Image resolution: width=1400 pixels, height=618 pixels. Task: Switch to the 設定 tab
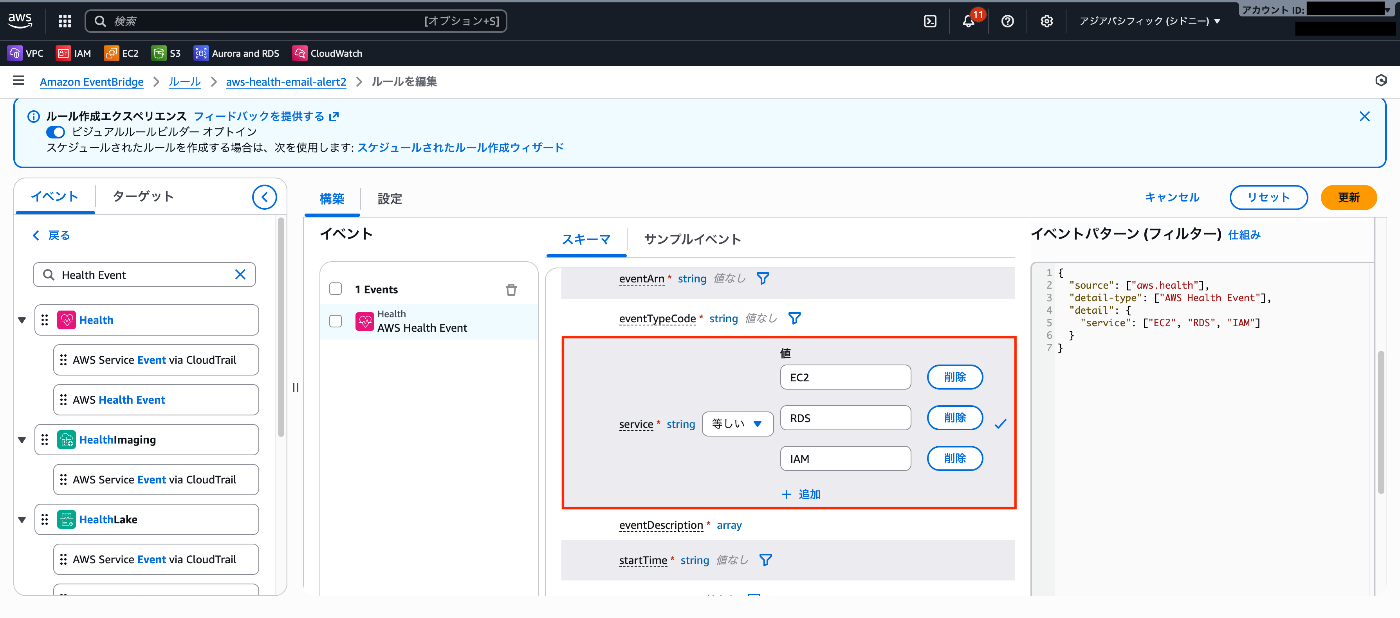(390, 198)
